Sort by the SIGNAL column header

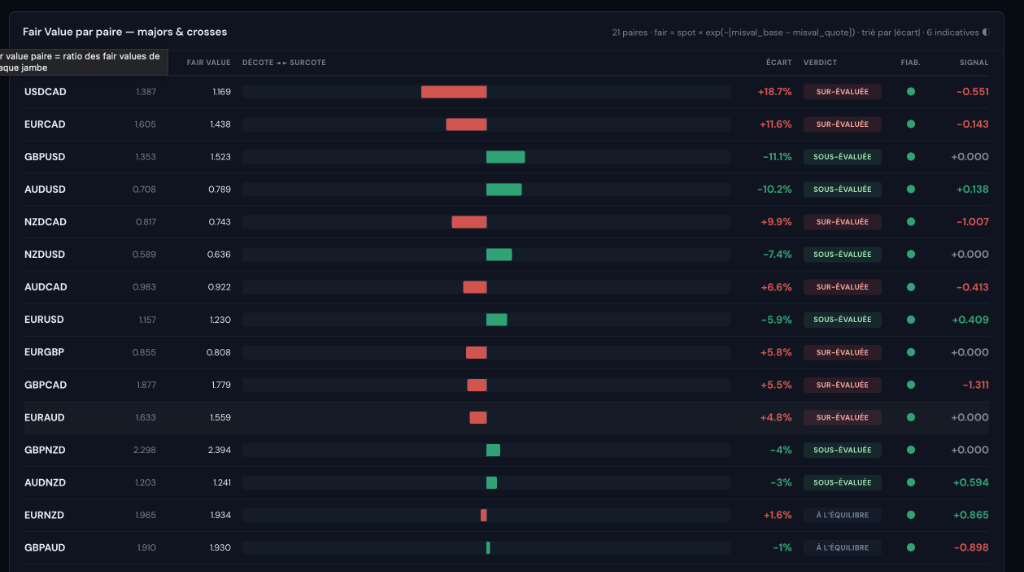point(974,63)
